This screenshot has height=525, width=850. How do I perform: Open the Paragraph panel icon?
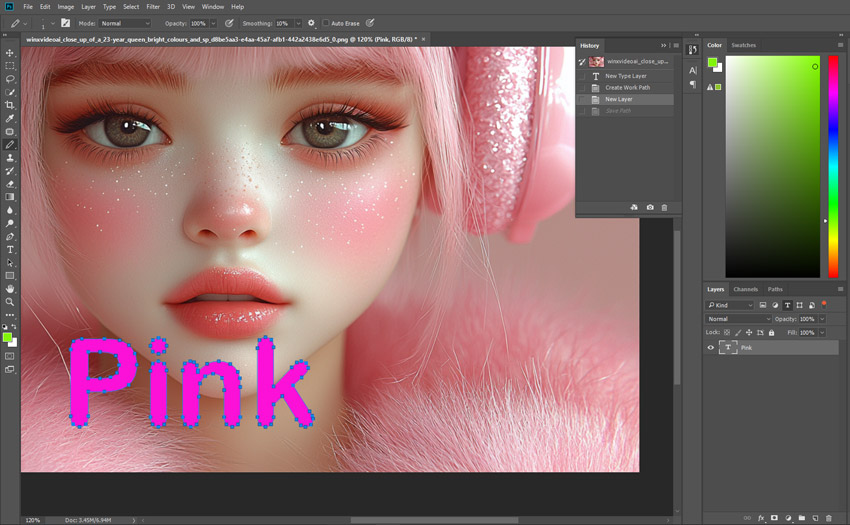693,84
